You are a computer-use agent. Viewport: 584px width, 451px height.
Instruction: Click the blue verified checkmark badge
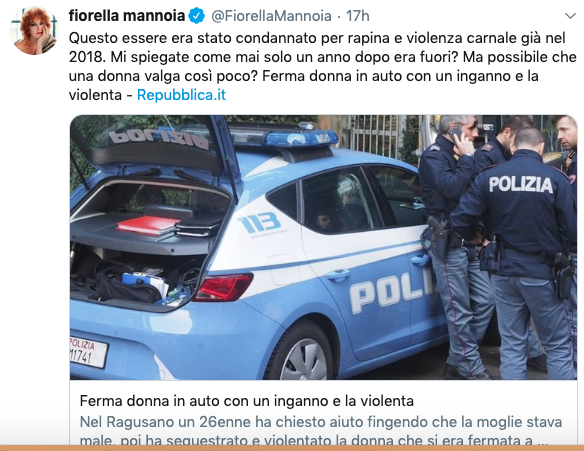197,16
